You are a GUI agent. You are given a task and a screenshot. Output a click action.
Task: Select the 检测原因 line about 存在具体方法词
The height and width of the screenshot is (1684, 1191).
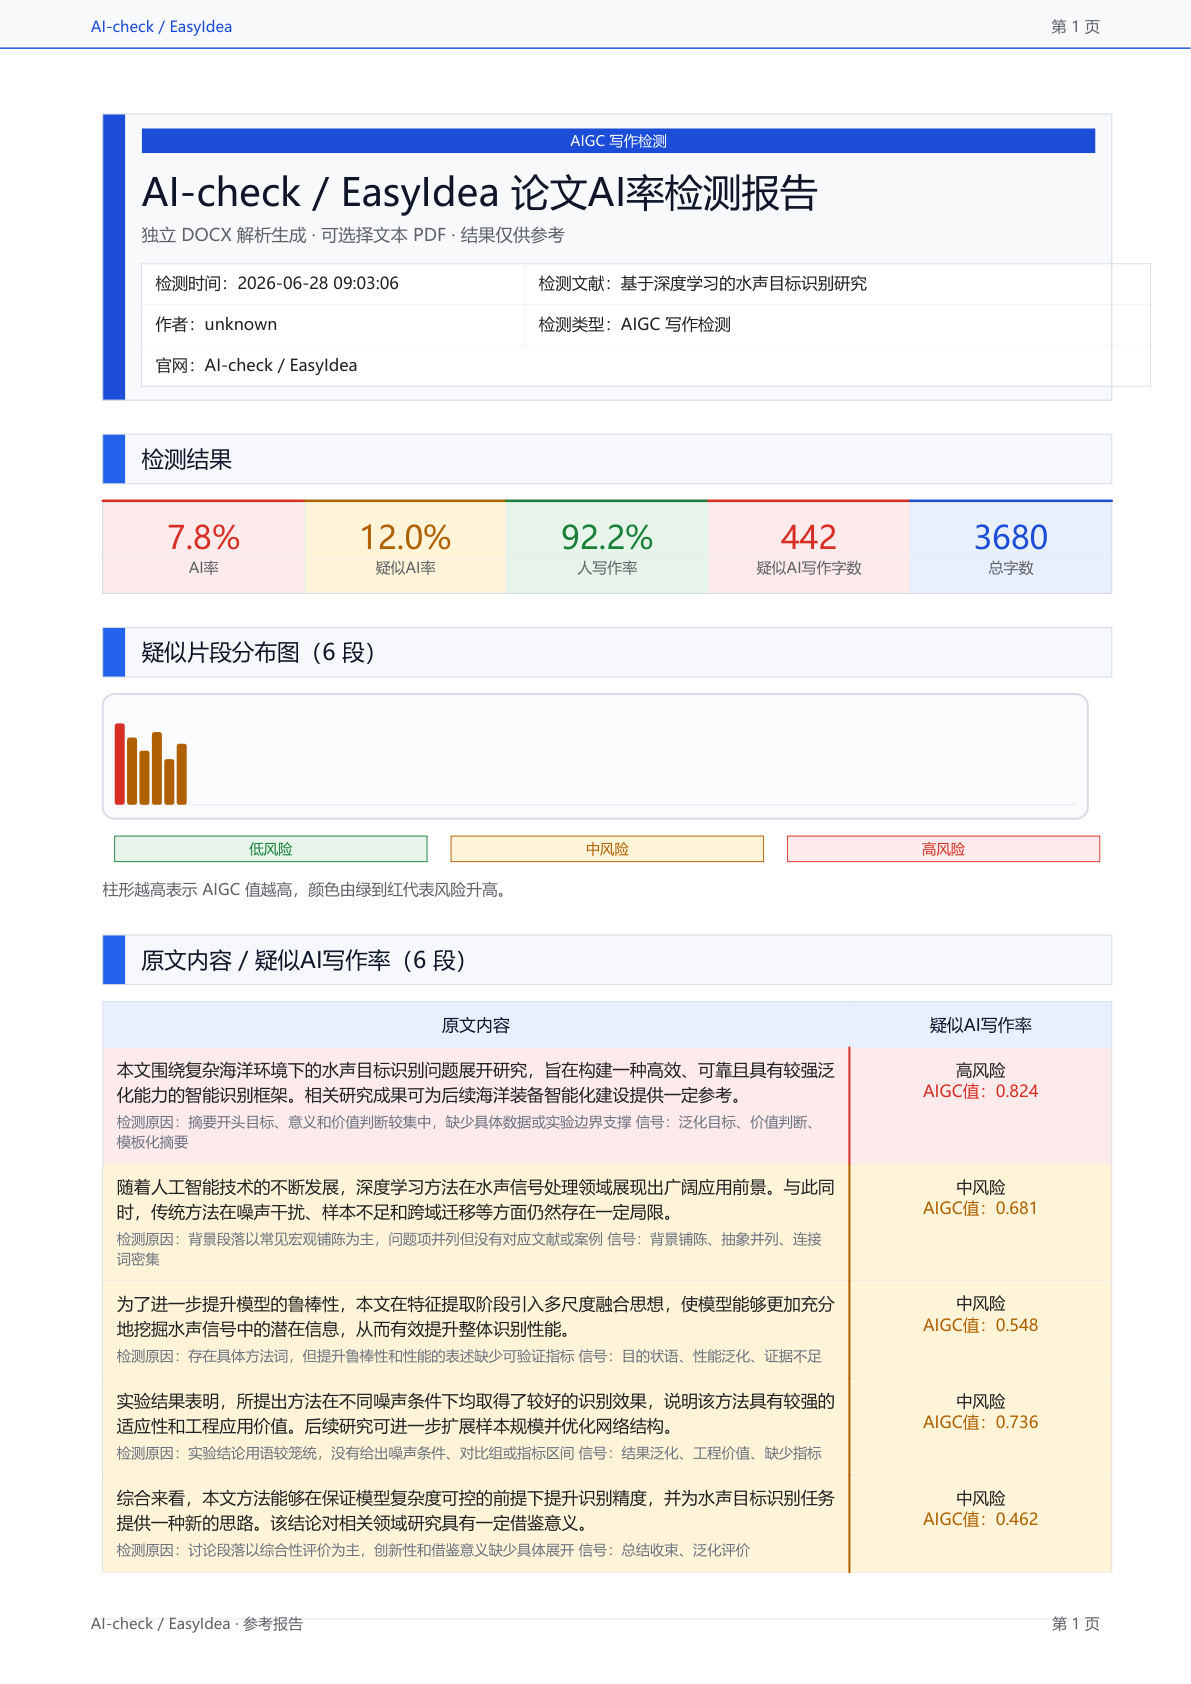click(469, 1357)
